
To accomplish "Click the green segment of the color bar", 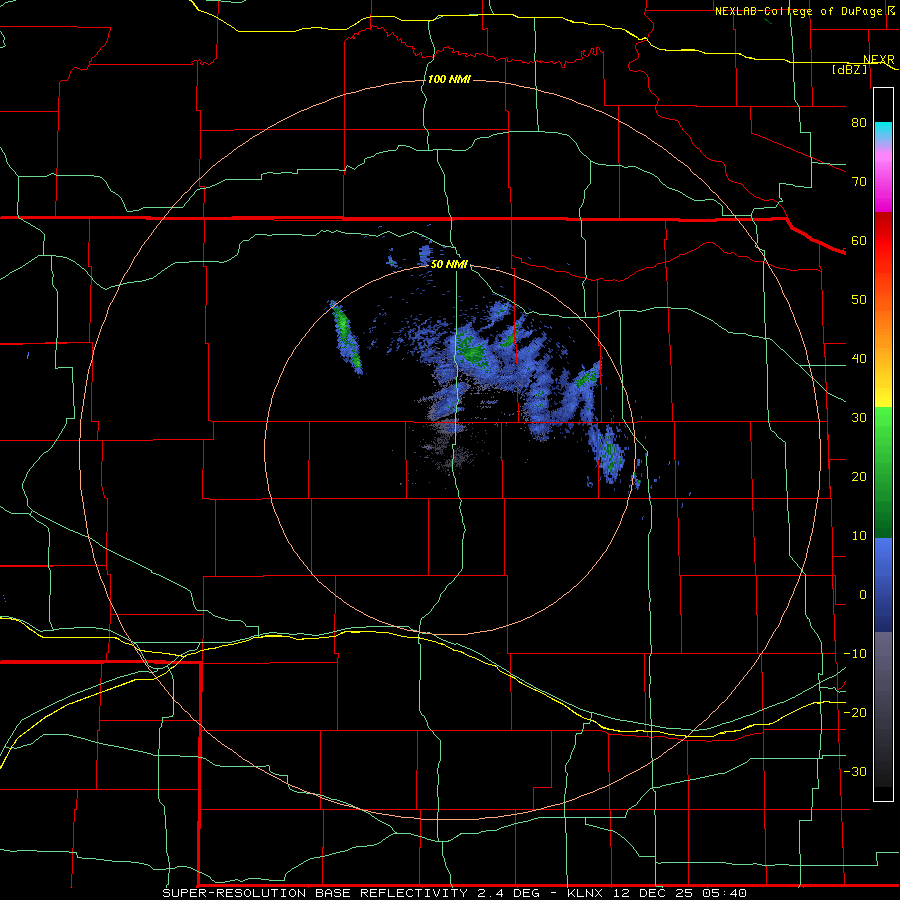I will click(883, 472).
